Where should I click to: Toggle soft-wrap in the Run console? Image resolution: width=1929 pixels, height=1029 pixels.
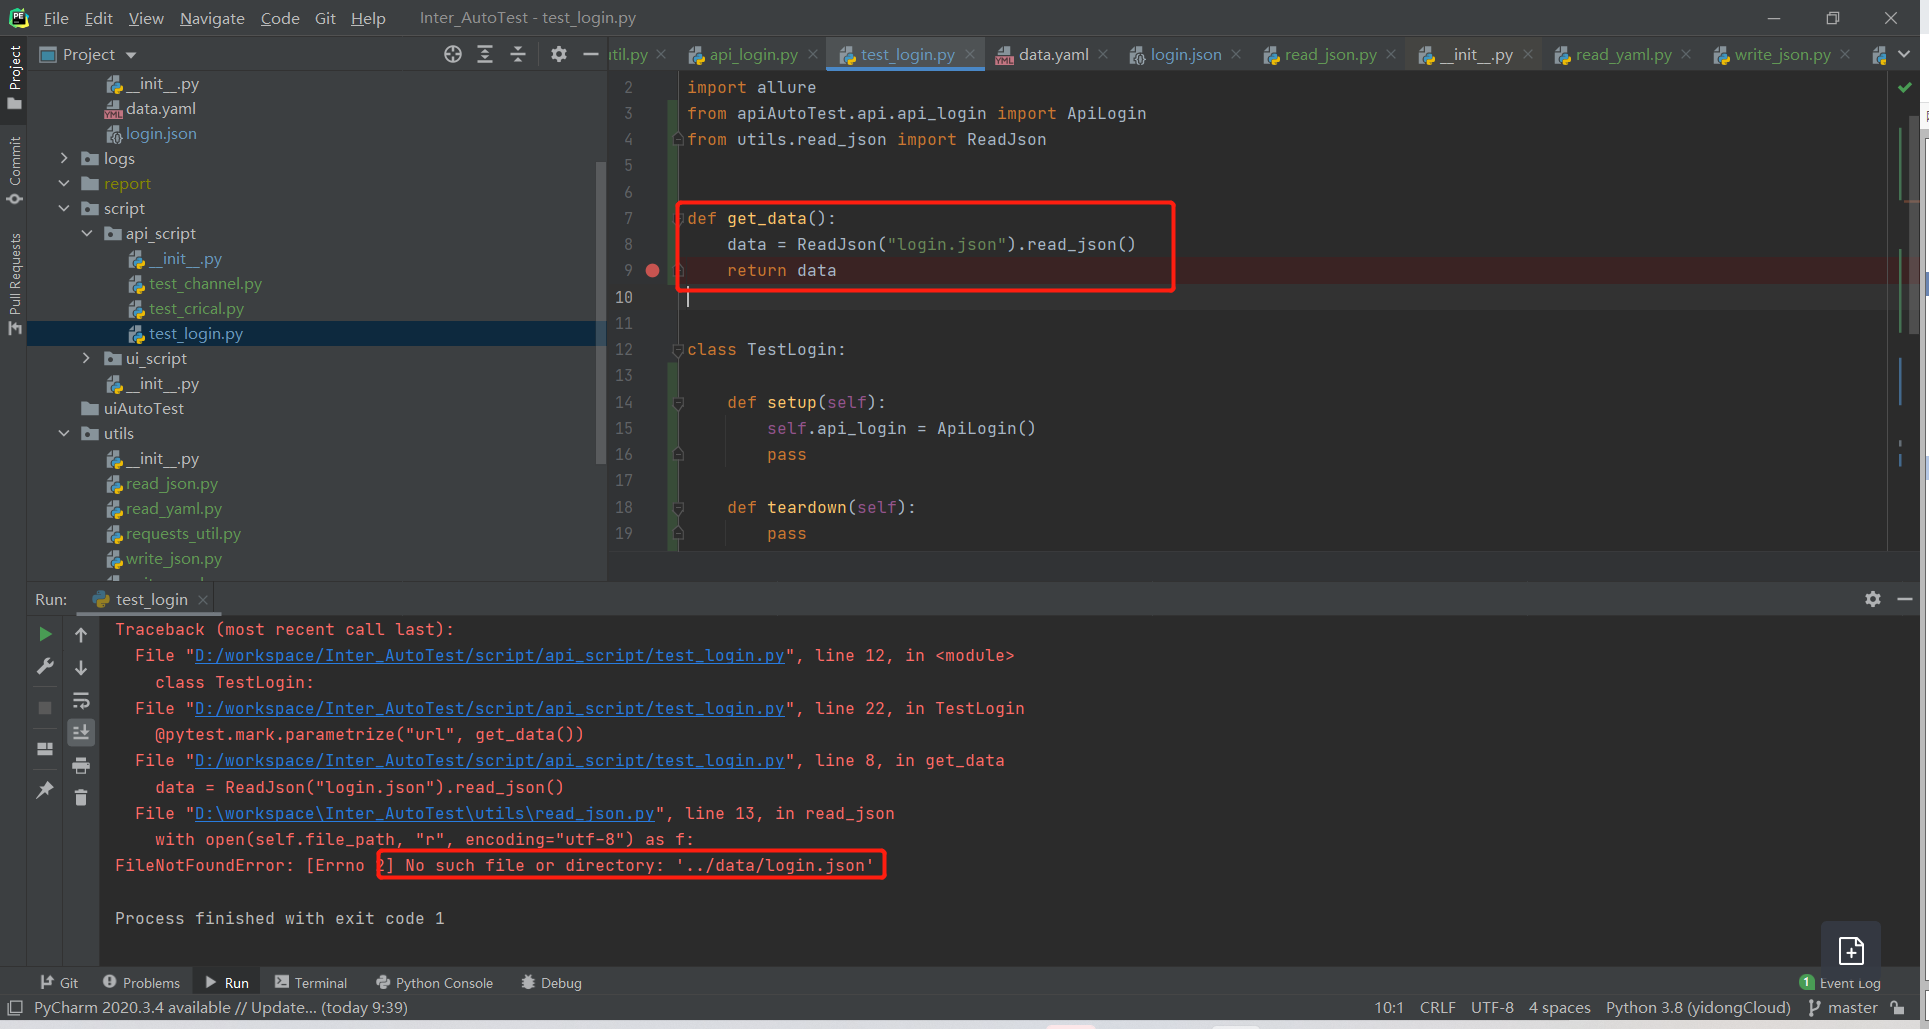click(x=81, y=700)
